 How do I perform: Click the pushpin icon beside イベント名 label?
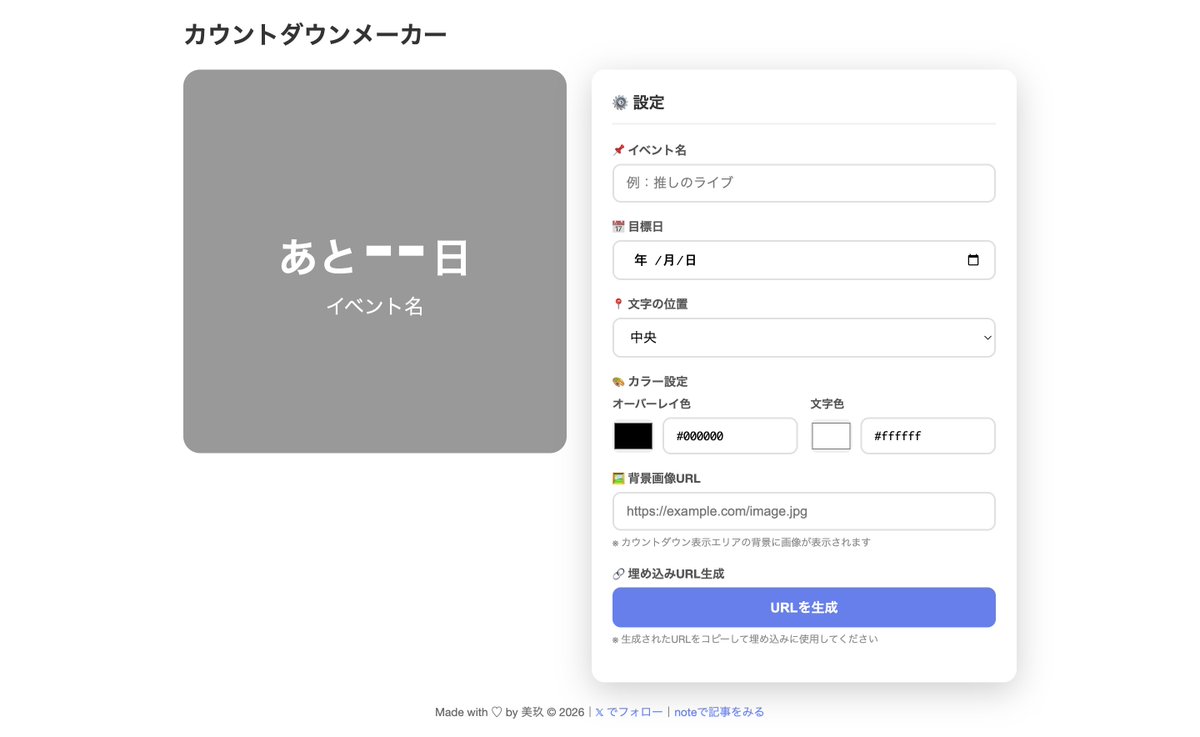pyautogui.click(x=619, y=149)
